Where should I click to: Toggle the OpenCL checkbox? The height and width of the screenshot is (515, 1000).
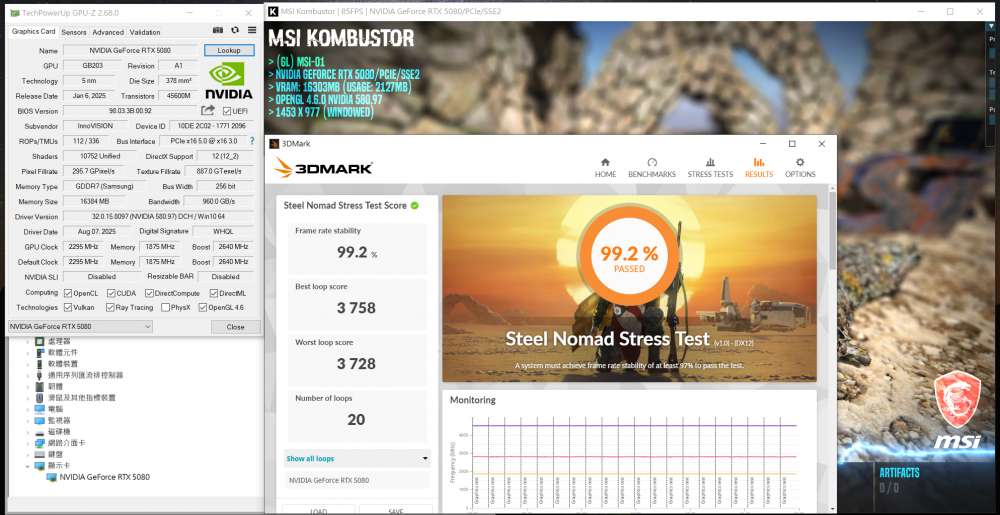pos(68,293)
